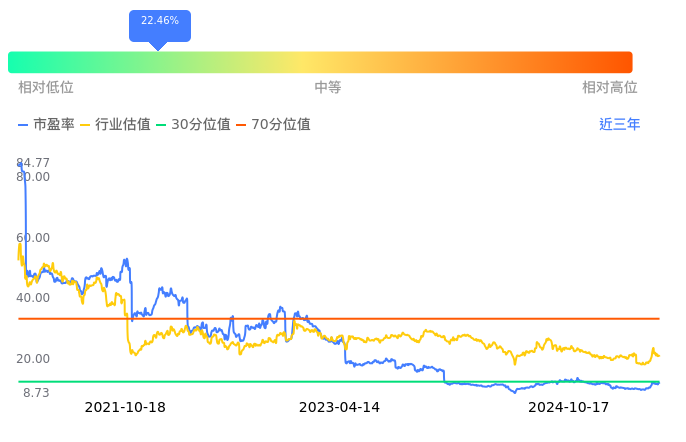Select the 2021-10-18 date axis label
This screenshot has height=442, width=686.
[x=125, y=408]
